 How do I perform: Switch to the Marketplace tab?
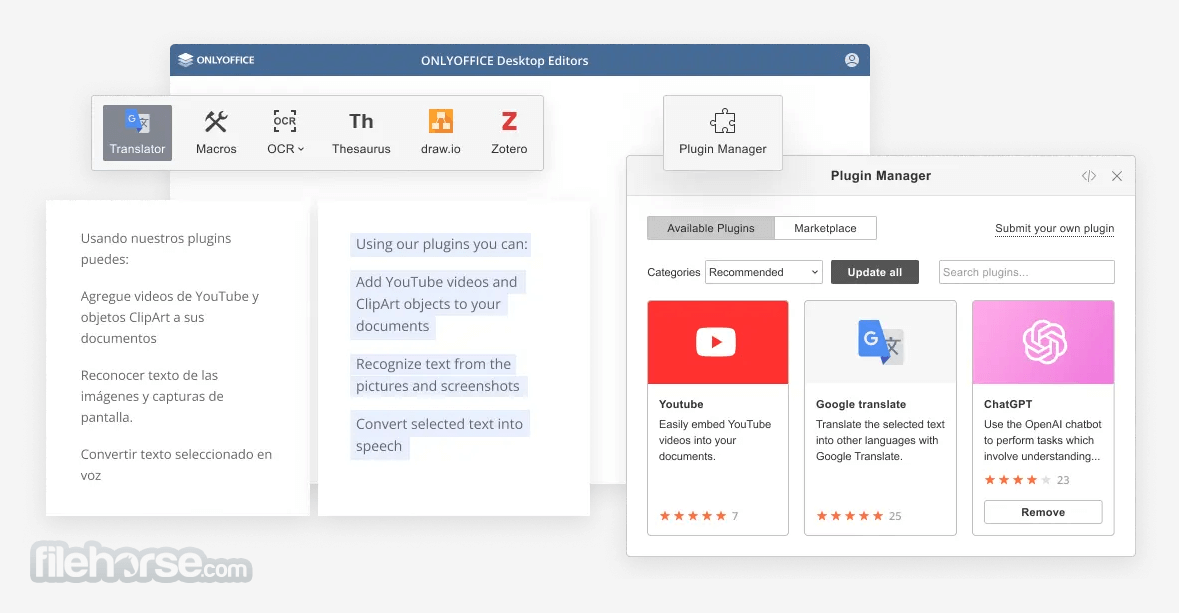pos(825,228)
